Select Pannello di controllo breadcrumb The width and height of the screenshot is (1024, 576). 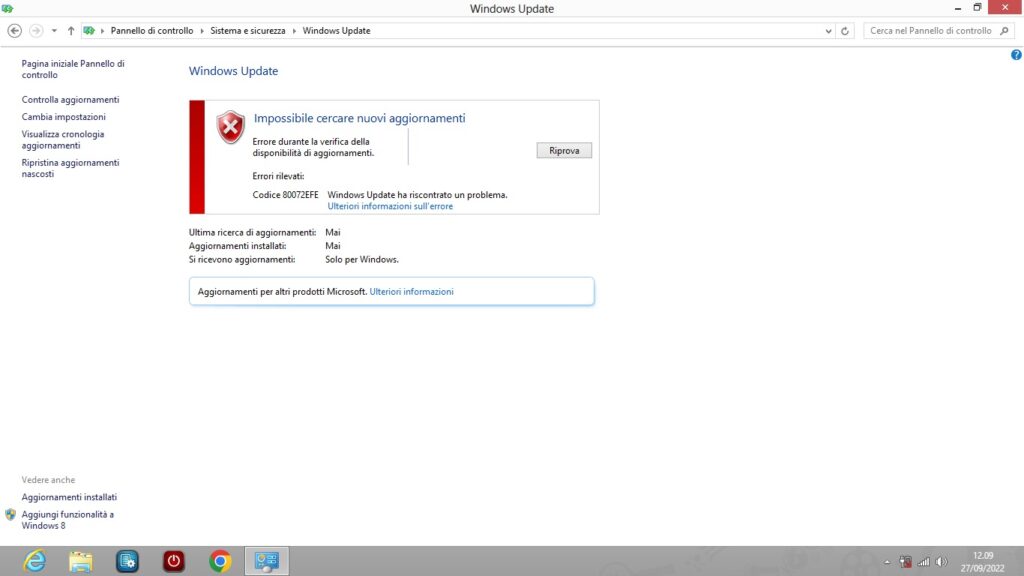click(152, 31)
